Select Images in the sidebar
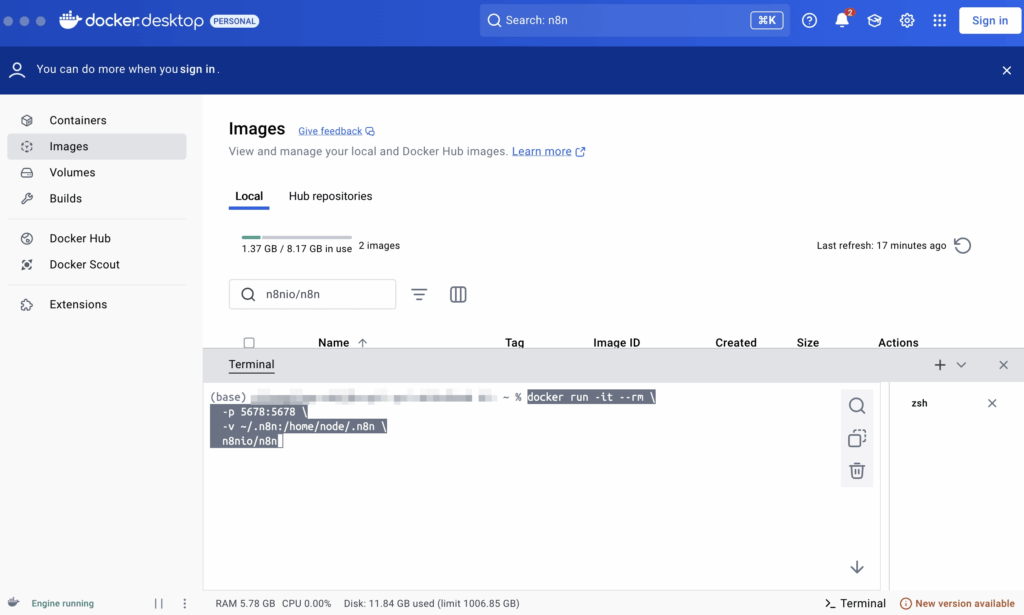1024x615 pixels. (x=97, y=146)
